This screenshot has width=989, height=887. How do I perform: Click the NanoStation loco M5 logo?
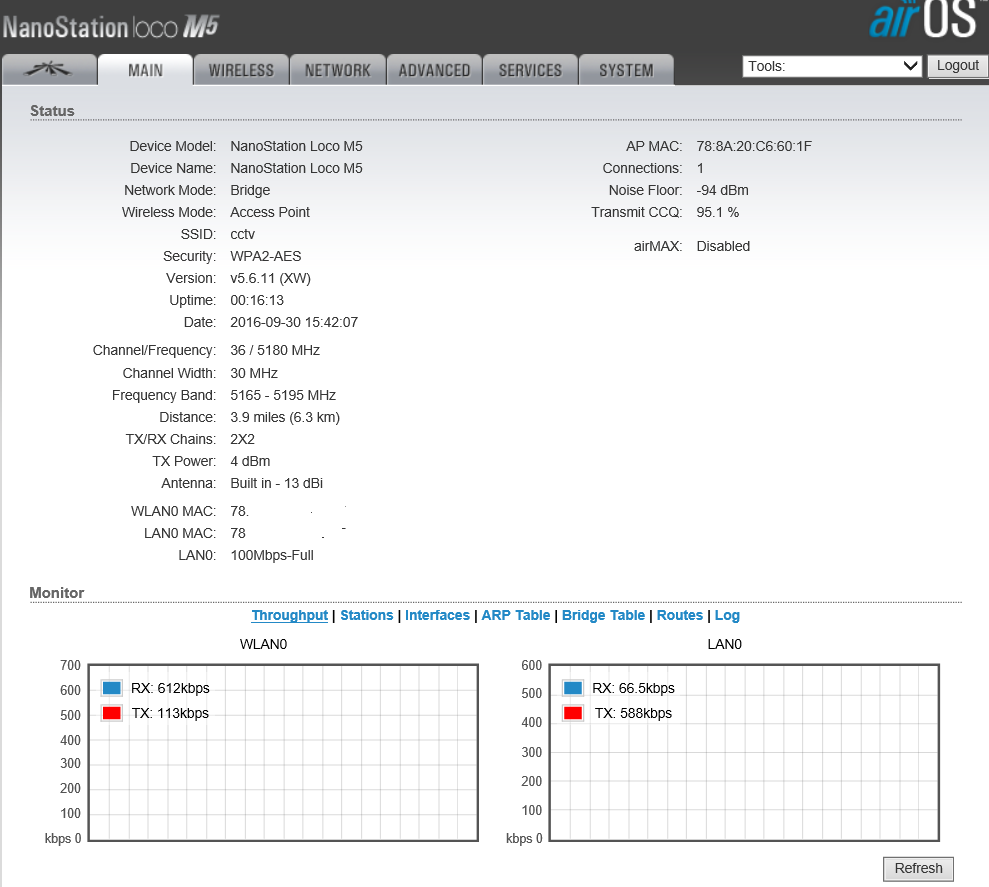click(111, 27)
